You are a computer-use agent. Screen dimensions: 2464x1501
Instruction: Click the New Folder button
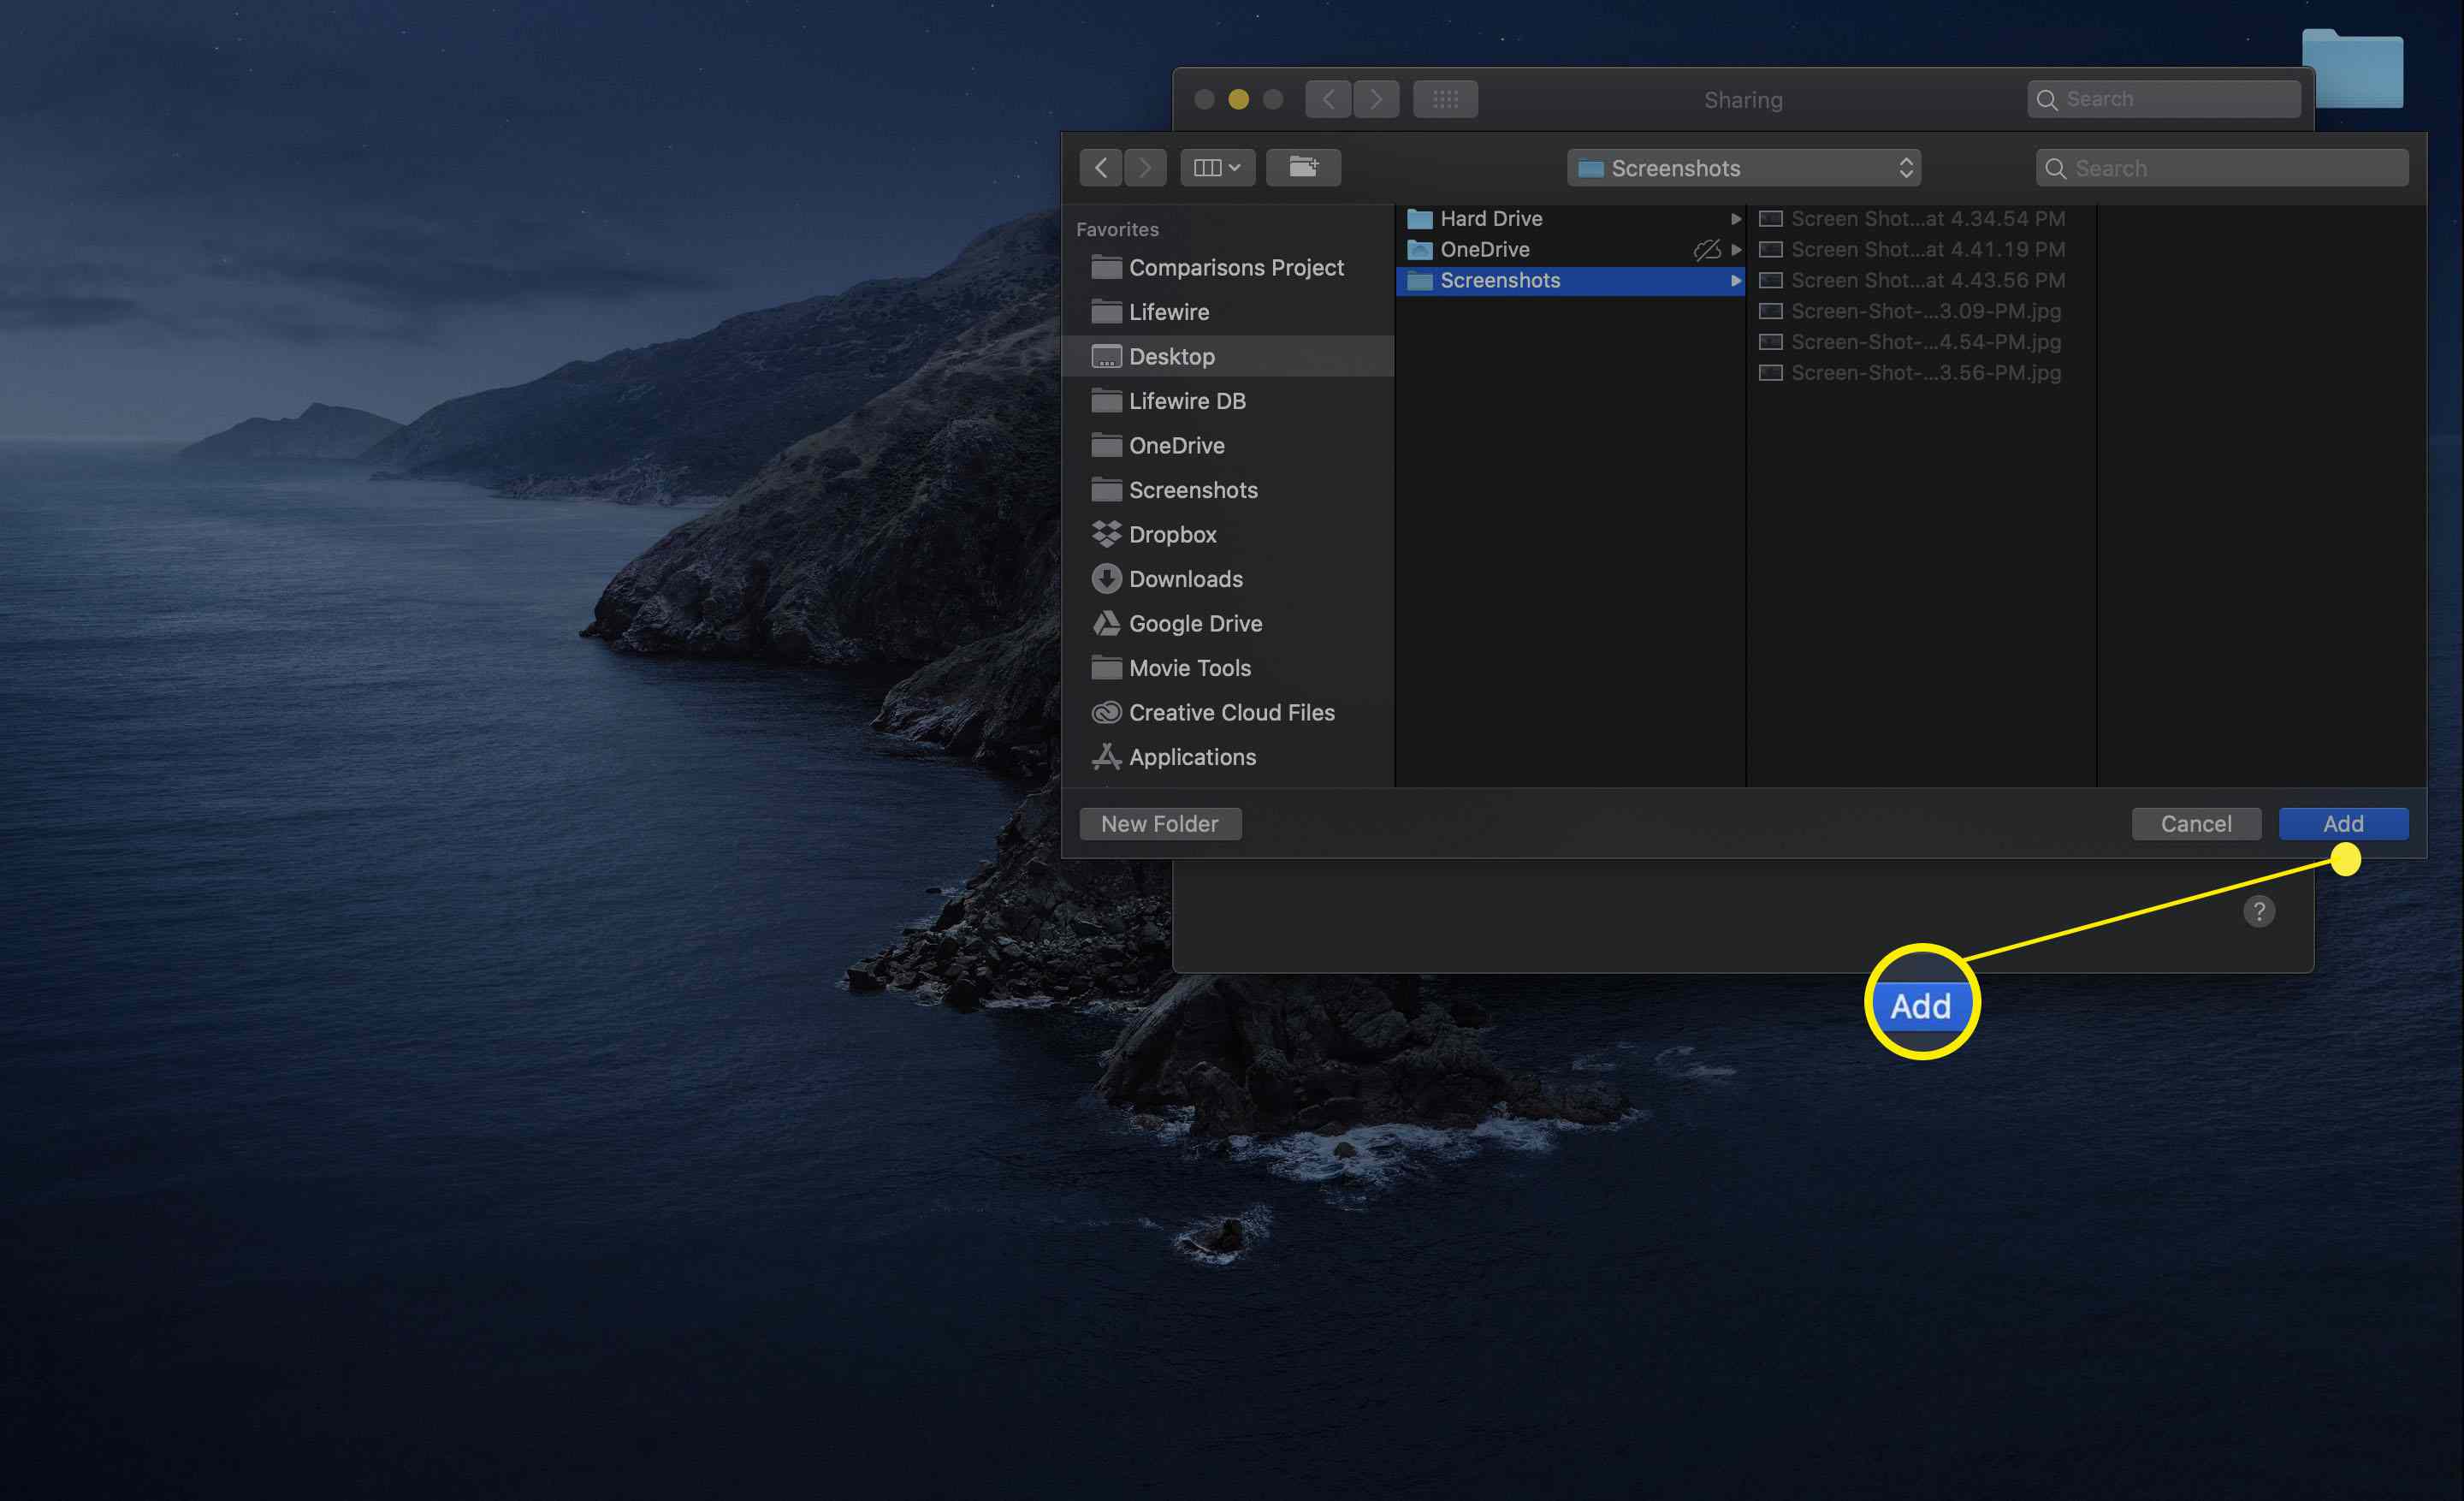point(1160,824)
